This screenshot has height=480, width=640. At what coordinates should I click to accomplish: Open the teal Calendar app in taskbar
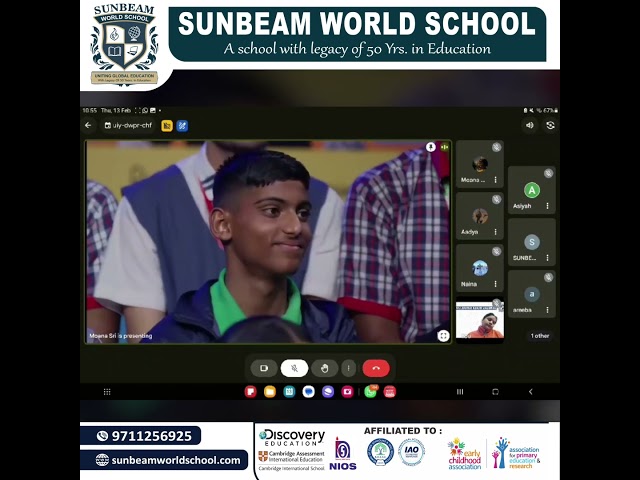pyautogui.click(x=289, y=392)
